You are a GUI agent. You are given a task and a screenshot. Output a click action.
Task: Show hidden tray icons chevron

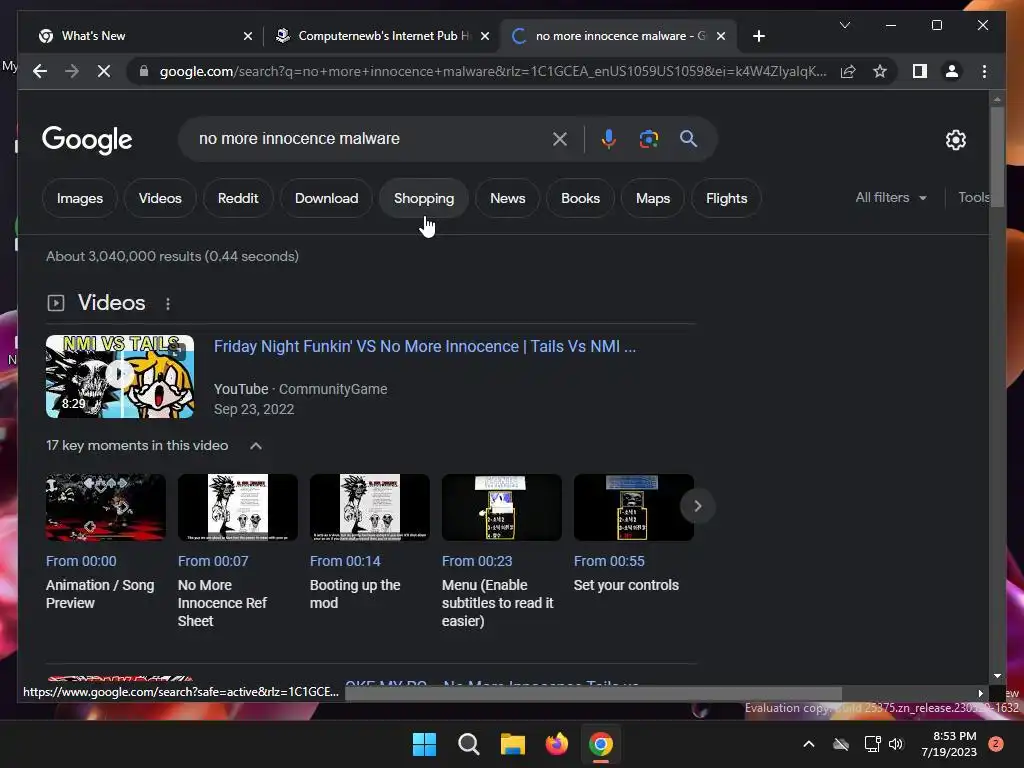click(808, 744)
